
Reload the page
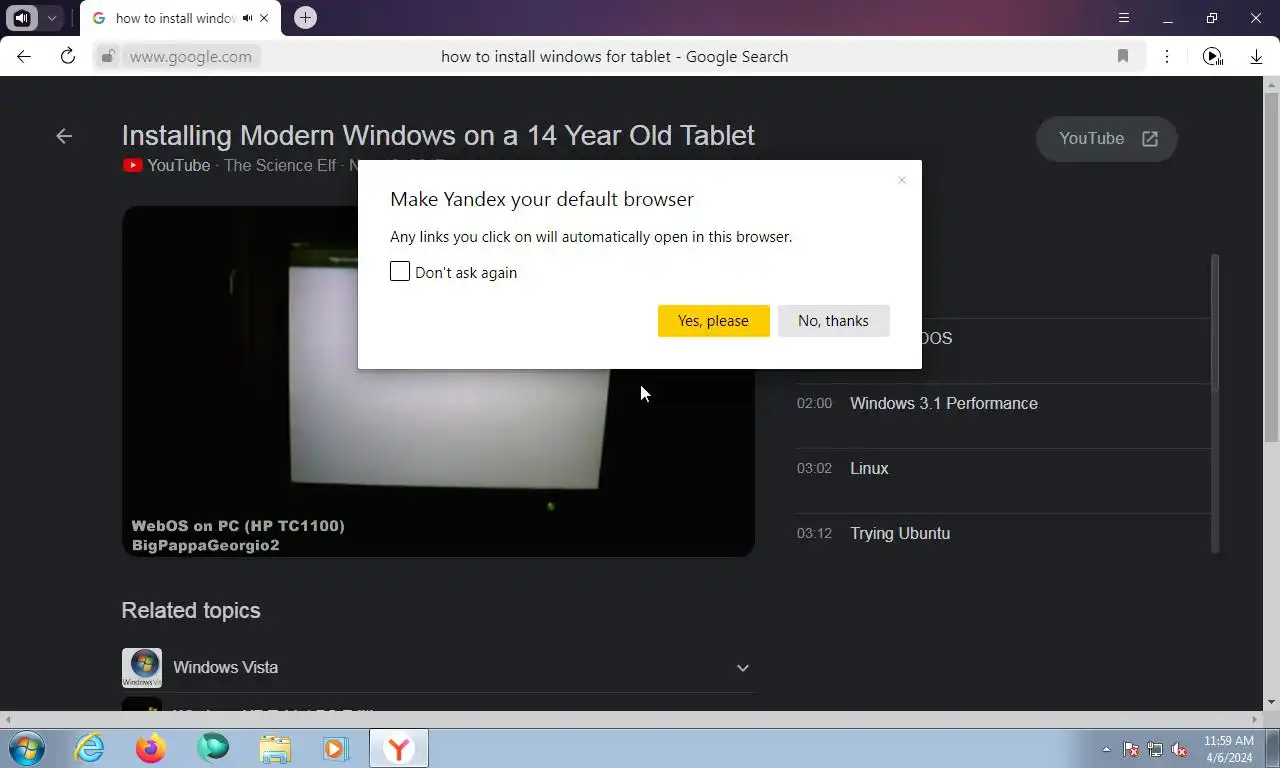68,56
